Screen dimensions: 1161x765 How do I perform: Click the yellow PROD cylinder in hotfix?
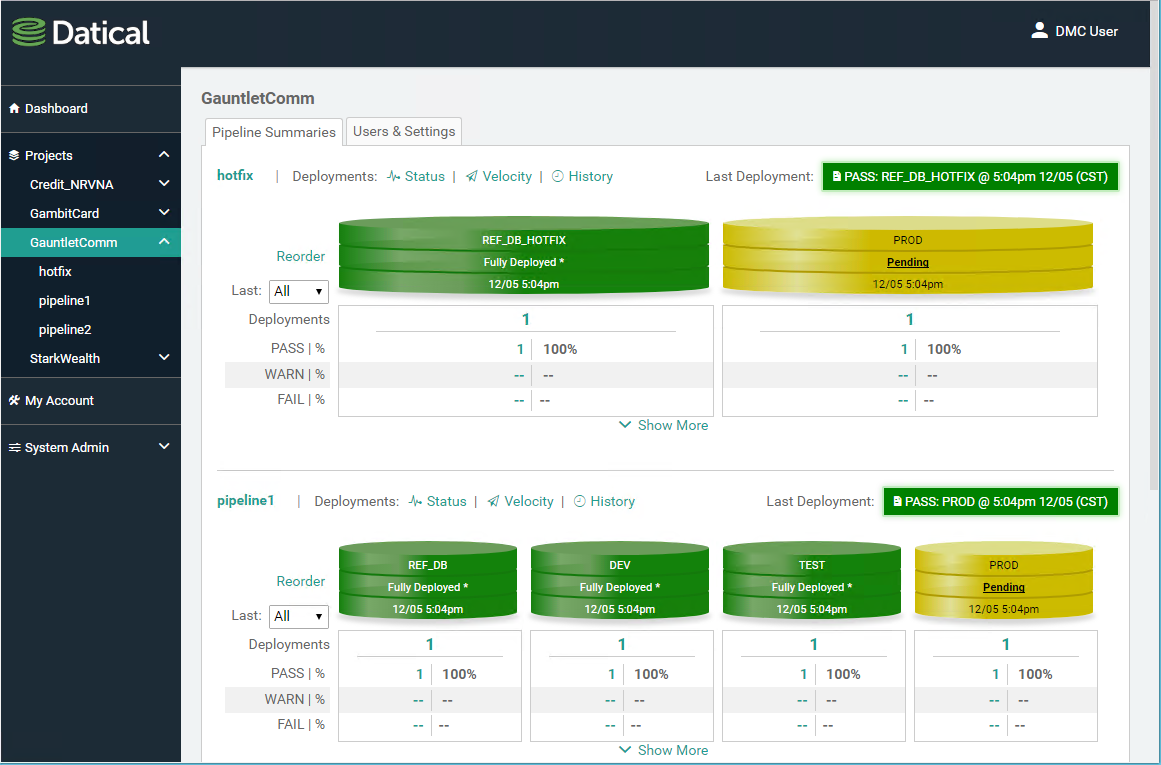click(x=907, y=256)
